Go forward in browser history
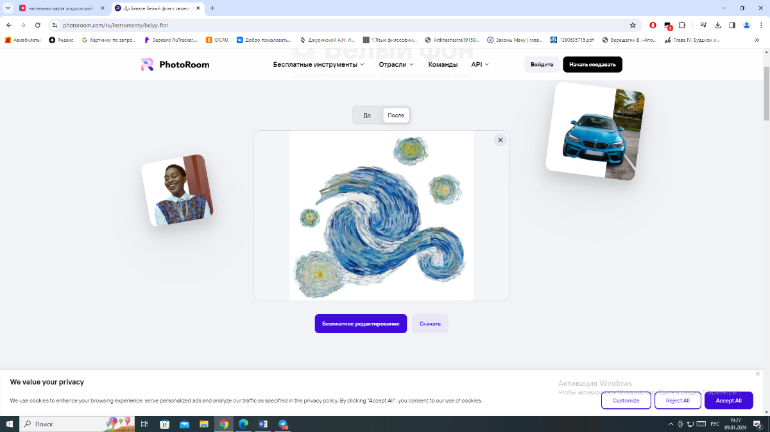 pos(23,25)
